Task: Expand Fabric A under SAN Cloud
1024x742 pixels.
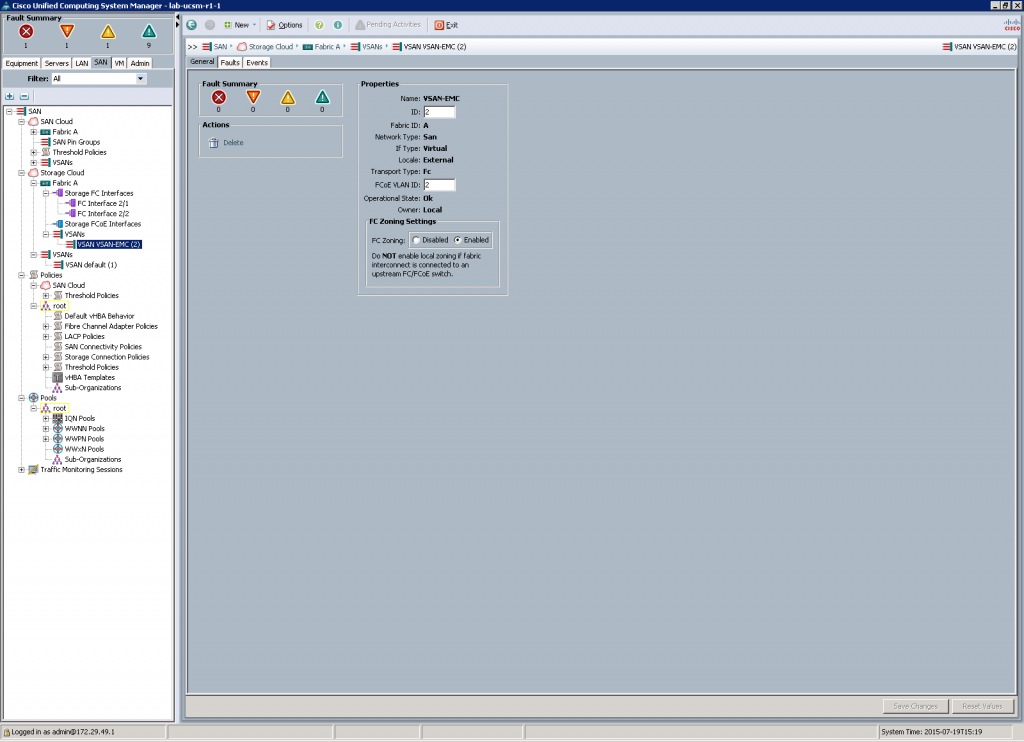Action: [x=34, y=132]
